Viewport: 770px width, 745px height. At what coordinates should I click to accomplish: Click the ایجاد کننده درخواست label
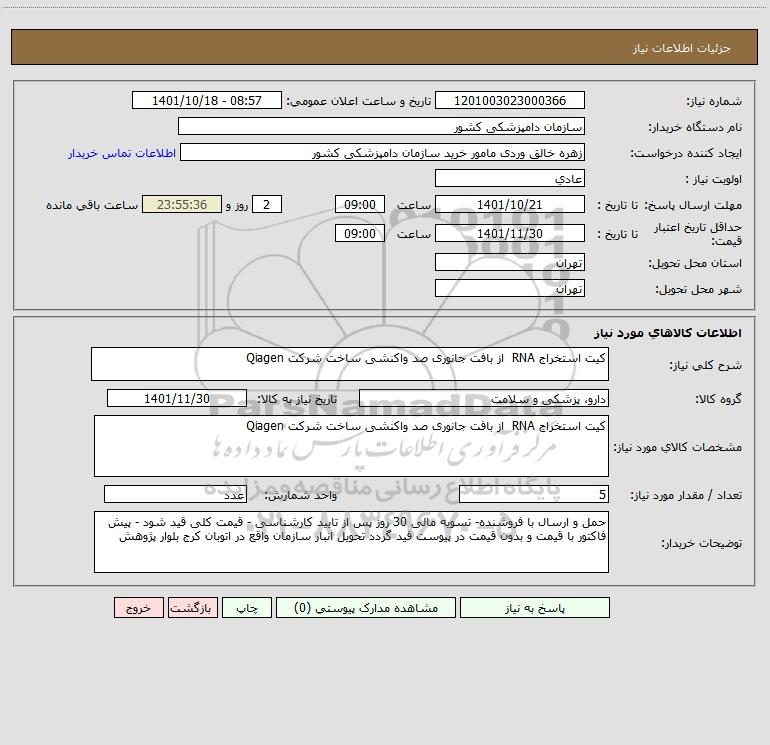(686, 153)
